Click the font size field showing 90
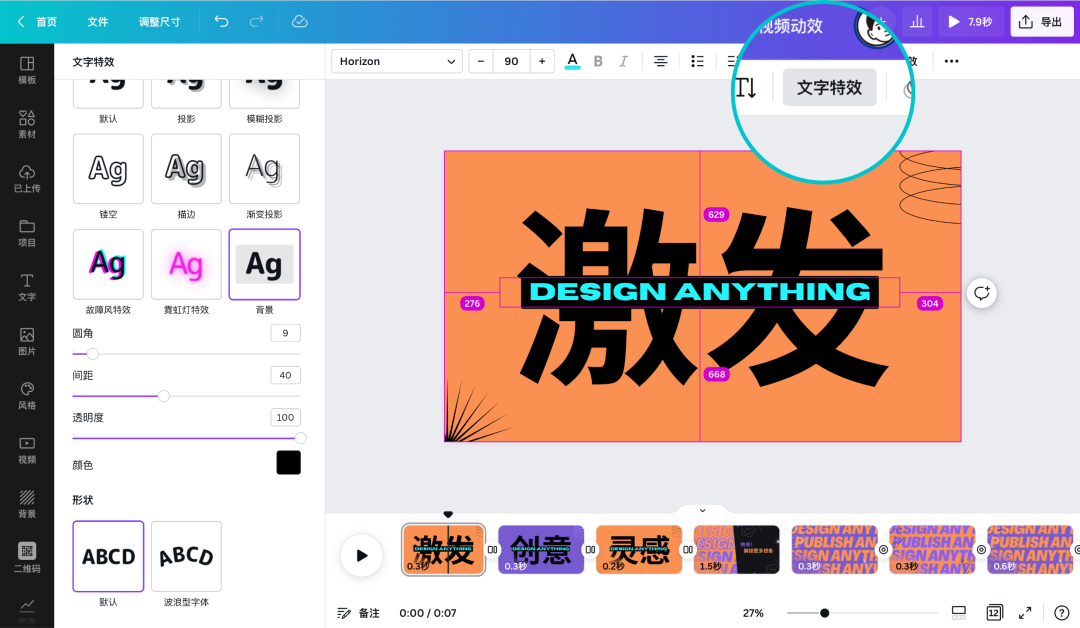The width and height of the screenshot is (1080, 628). pos(511,61)
